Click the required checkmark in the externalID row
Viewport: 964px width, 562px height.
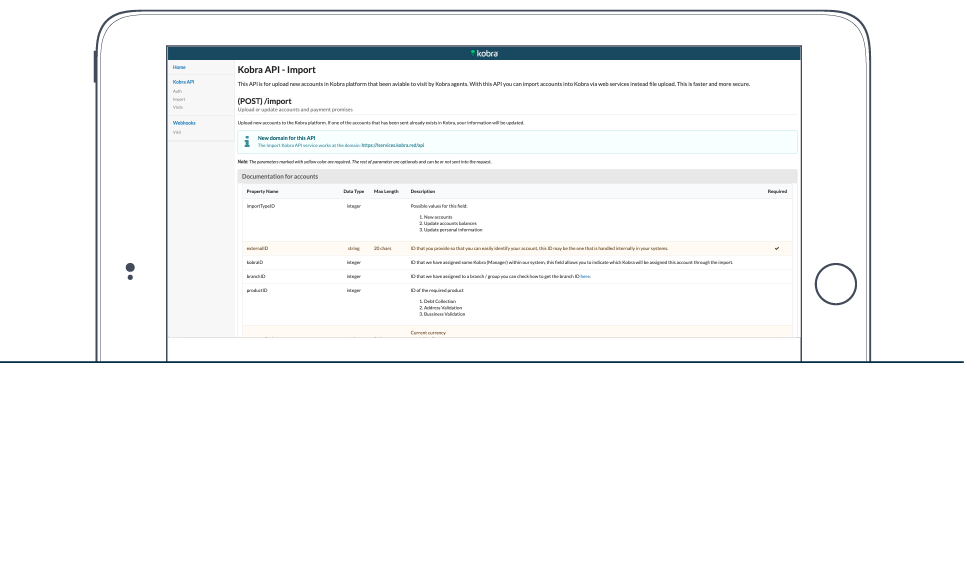pos(777,248)
